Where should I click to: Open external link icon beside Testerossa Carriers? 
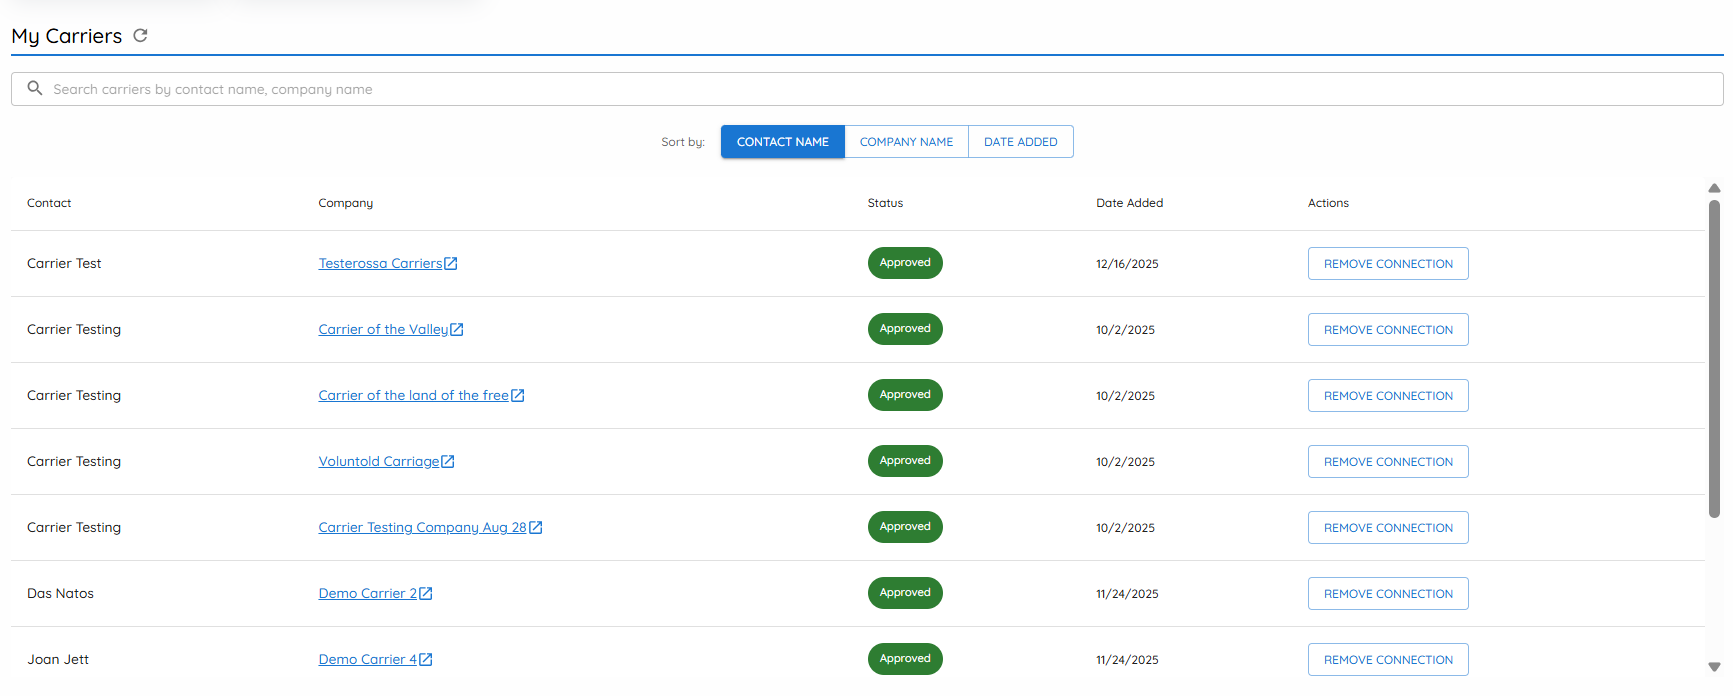(451, 264)
